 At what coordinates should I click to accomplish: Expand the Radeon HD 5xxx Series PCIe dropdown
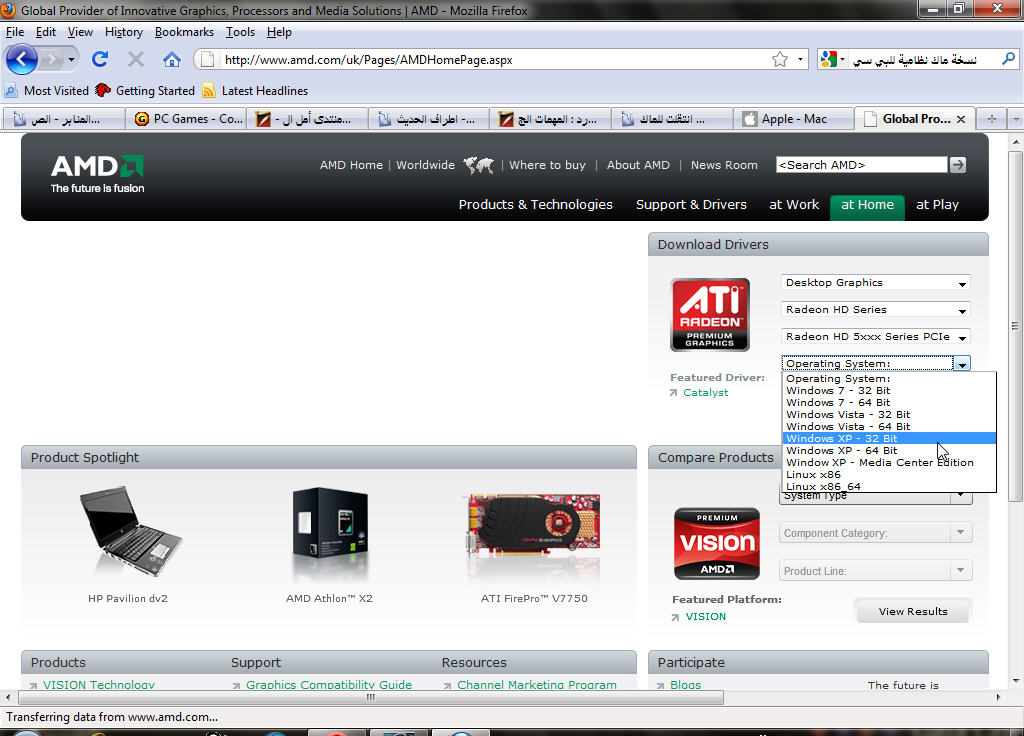coord(876,337)
